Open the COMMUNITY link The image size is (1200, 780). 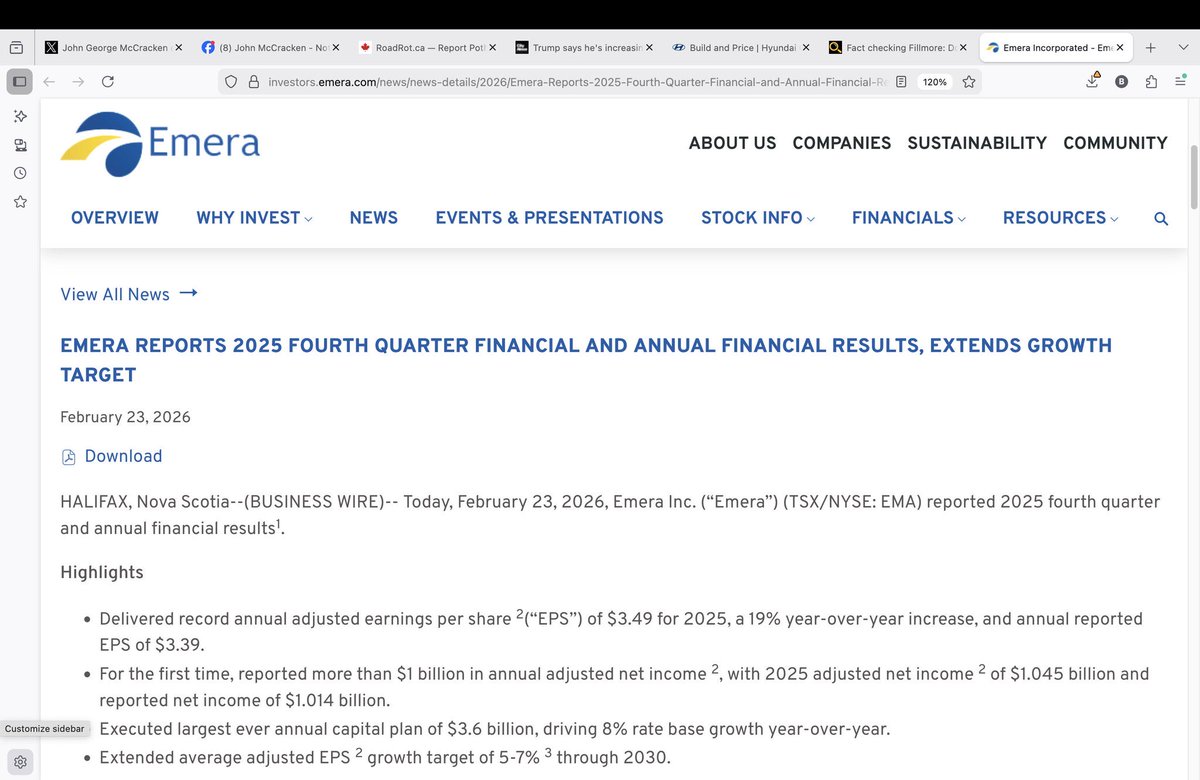[1115, 143]
